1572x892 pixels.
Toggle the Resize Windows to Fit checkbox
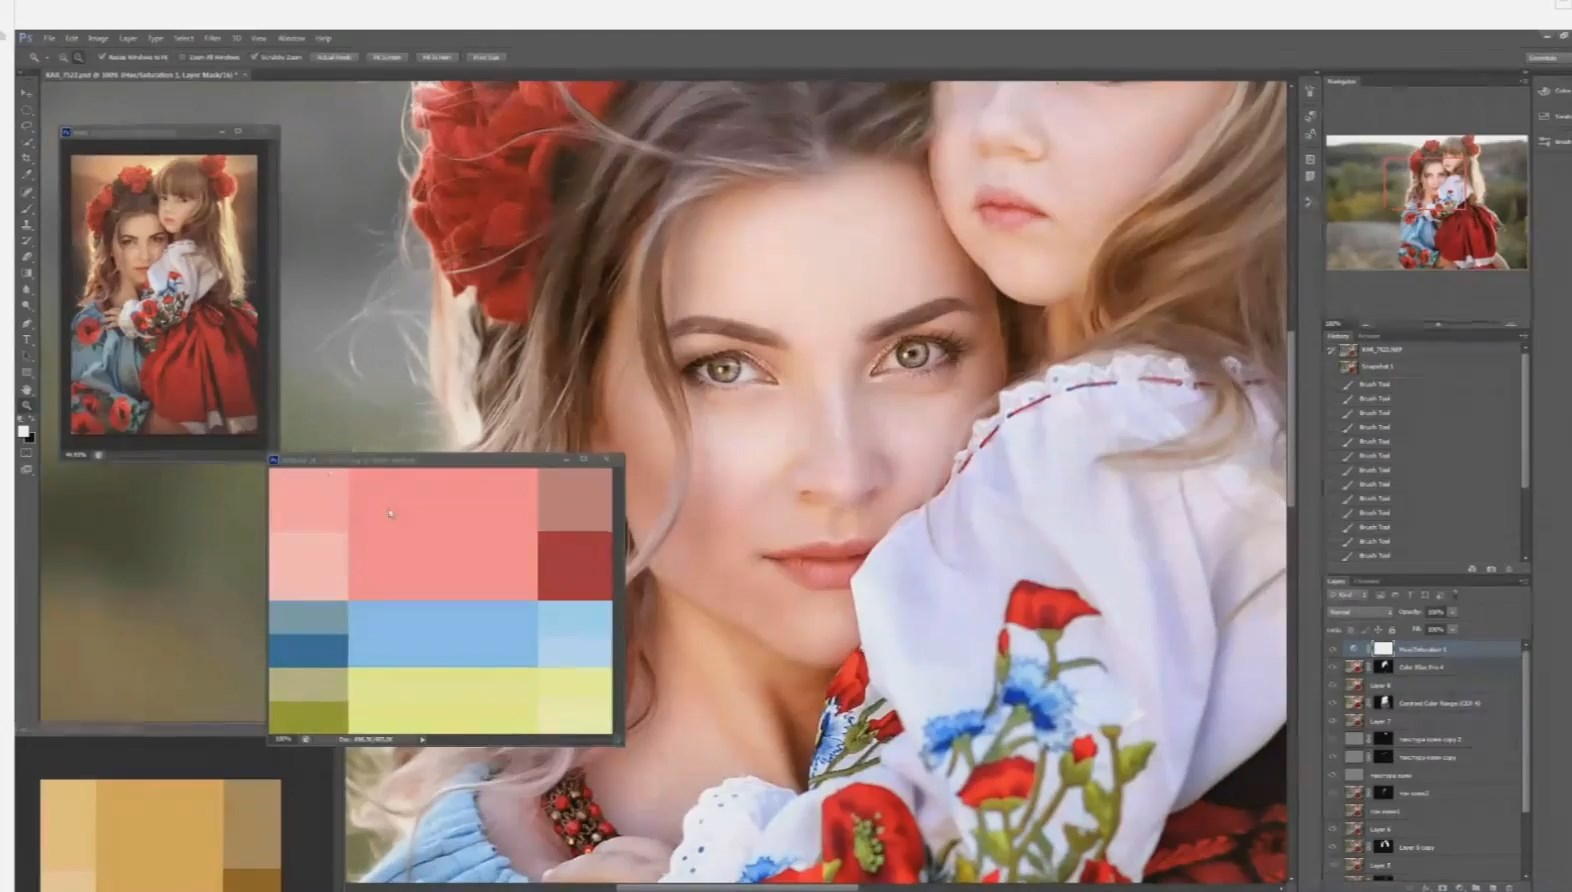tap(102, 57)
